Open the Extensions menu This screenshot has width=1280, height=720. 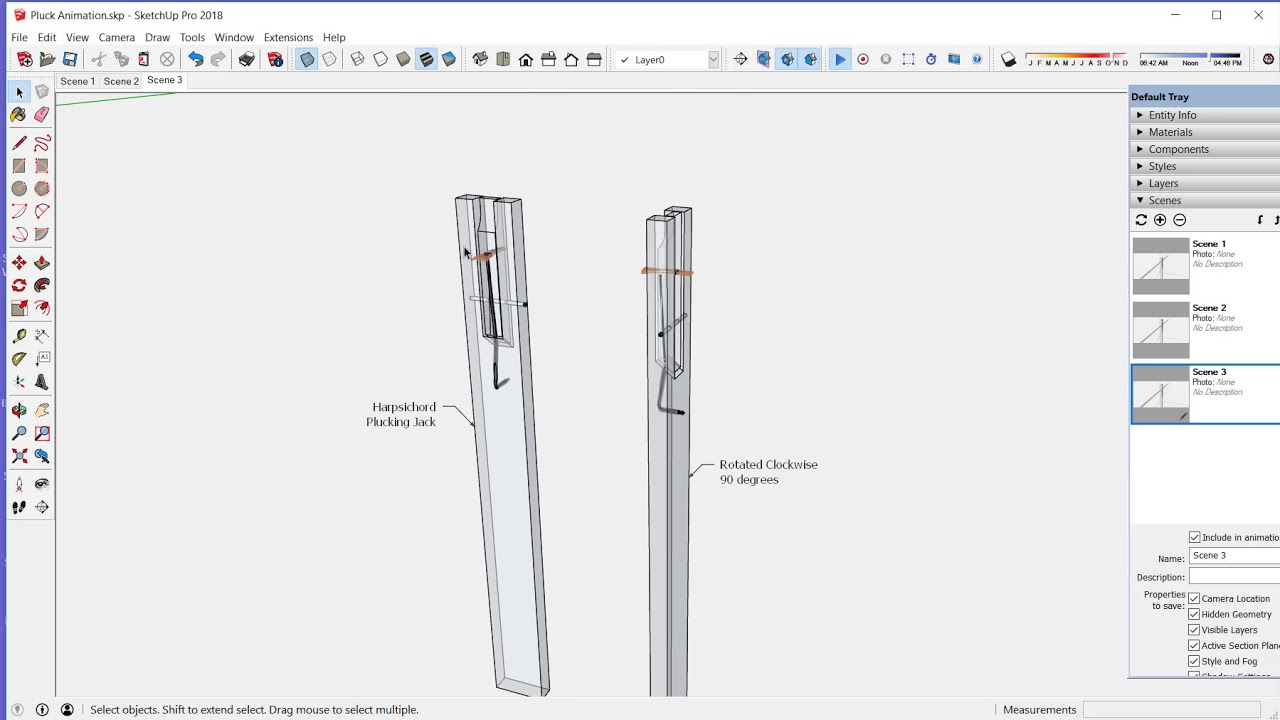click(288, 37)
